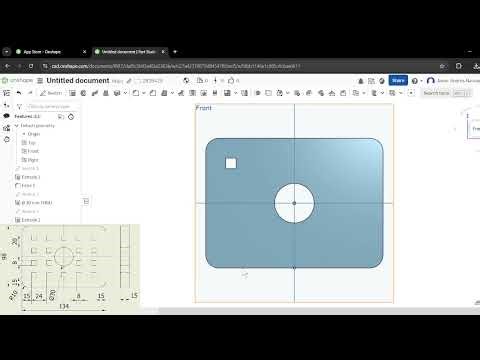
Task: Select the Draft tool icon
Action: coord(164,93)
